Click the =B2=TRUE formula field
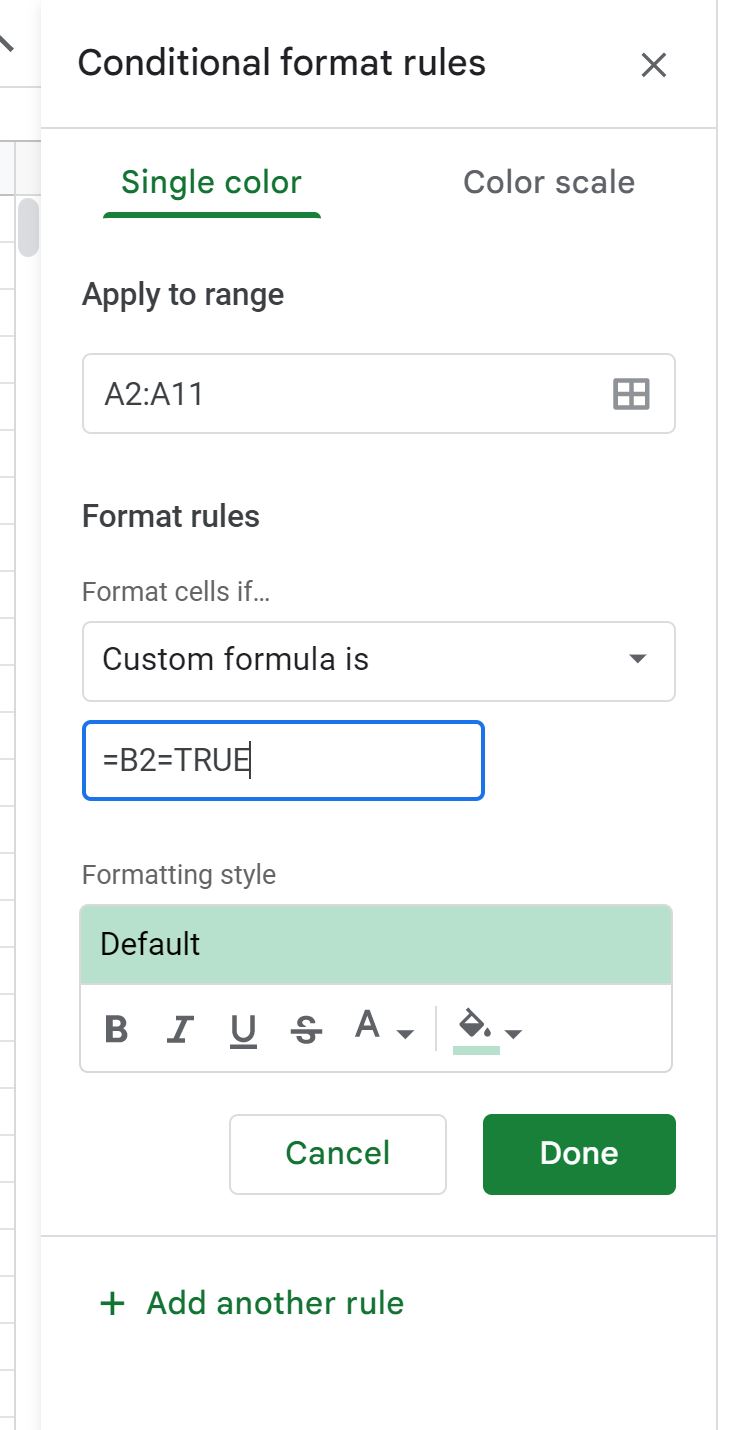The image size is (742, 1430). pos(283,761)
